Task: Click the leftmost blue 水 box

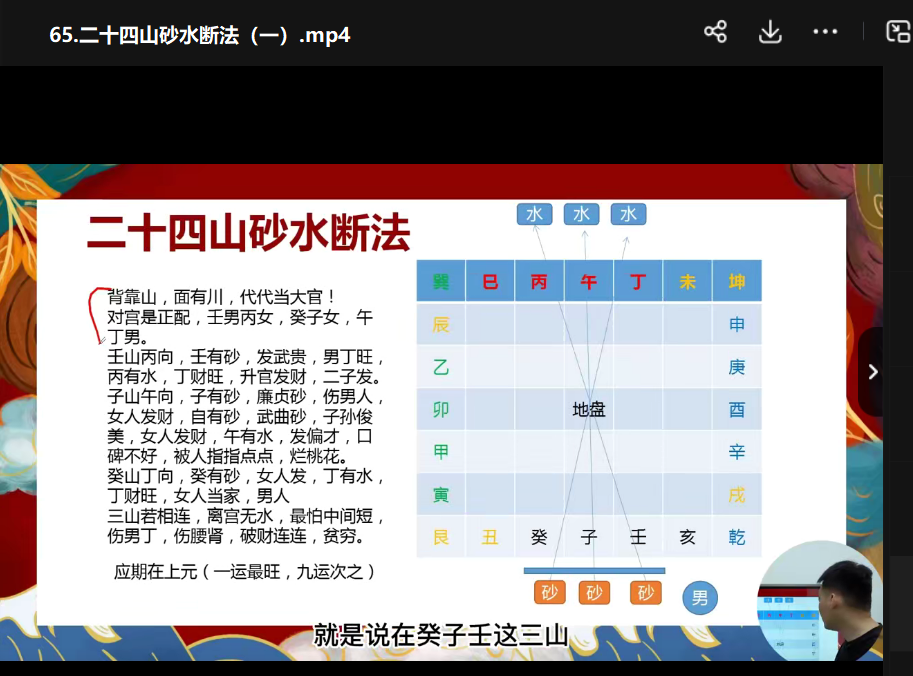Action: [x=534, y=214]
